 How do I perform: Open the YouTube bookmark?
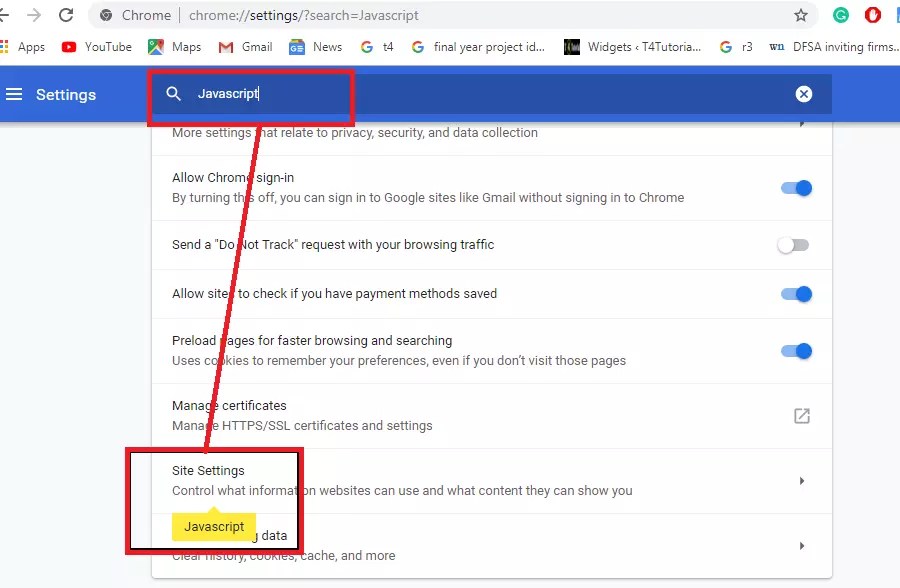point(96,46)
